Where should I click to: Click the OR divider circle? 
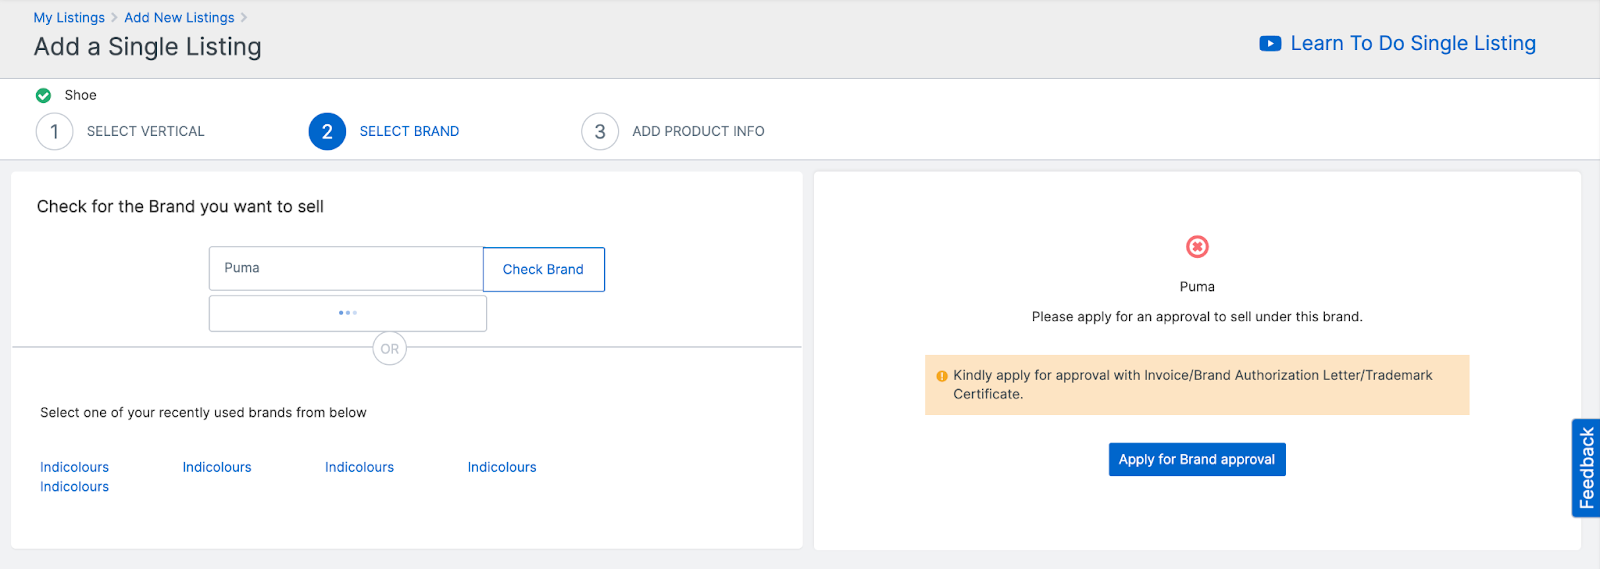point(390,349)
